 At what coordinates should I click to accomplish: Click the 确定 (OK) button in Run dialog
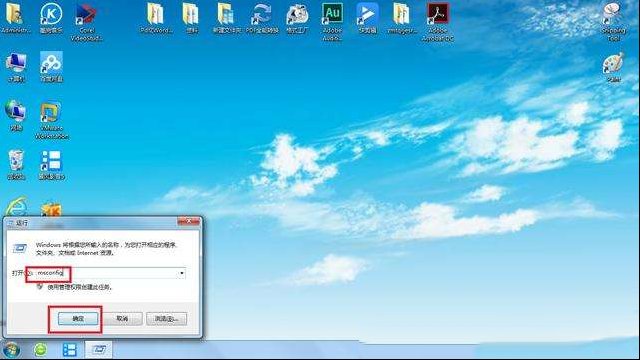click(x=78, y=318)
